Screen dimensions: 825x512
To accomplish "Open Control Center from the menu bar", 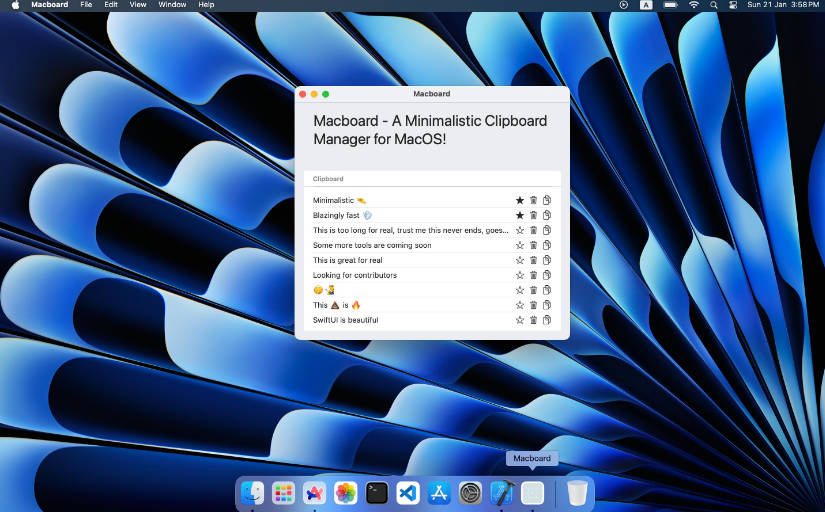I will coord(733,5).
